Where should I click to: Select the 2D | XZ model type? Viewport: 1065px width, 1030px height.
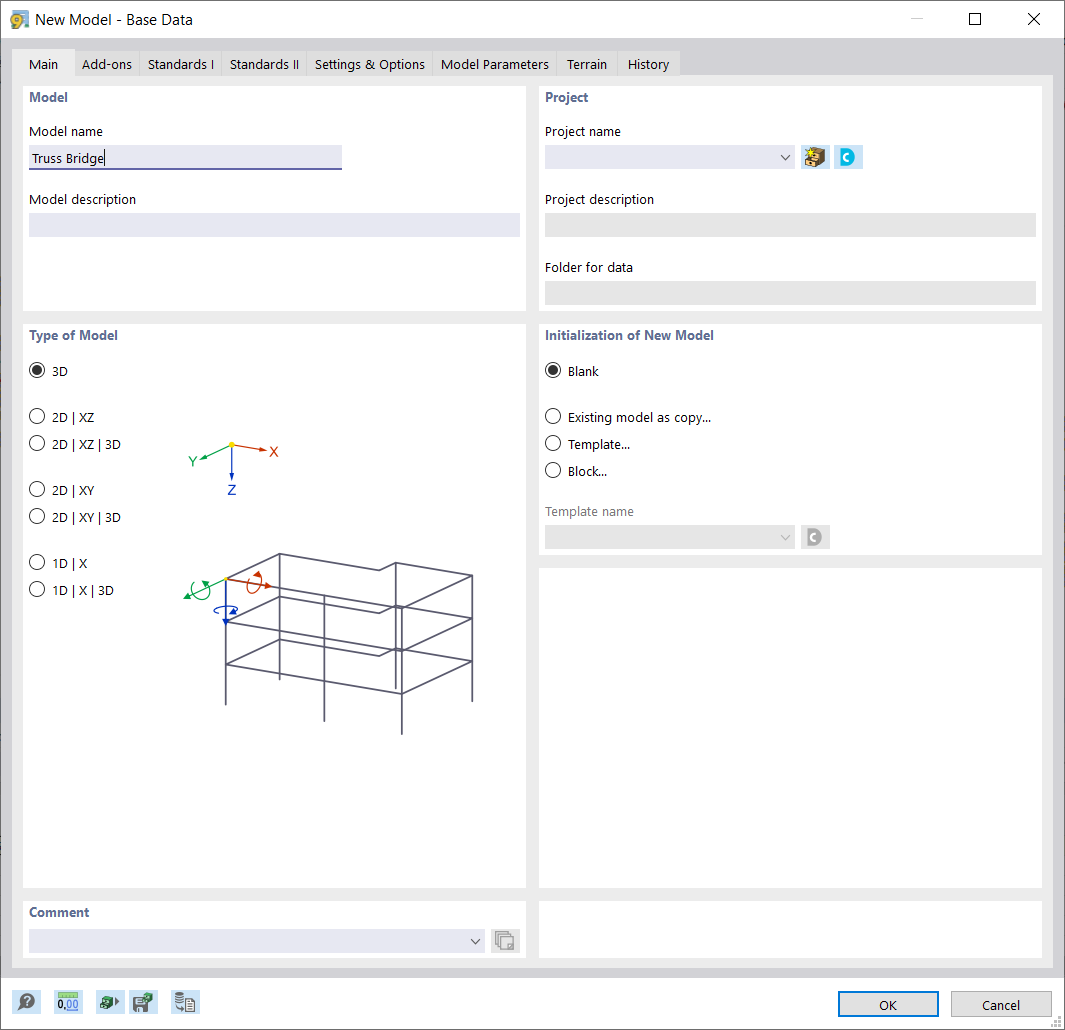(37, 416)
